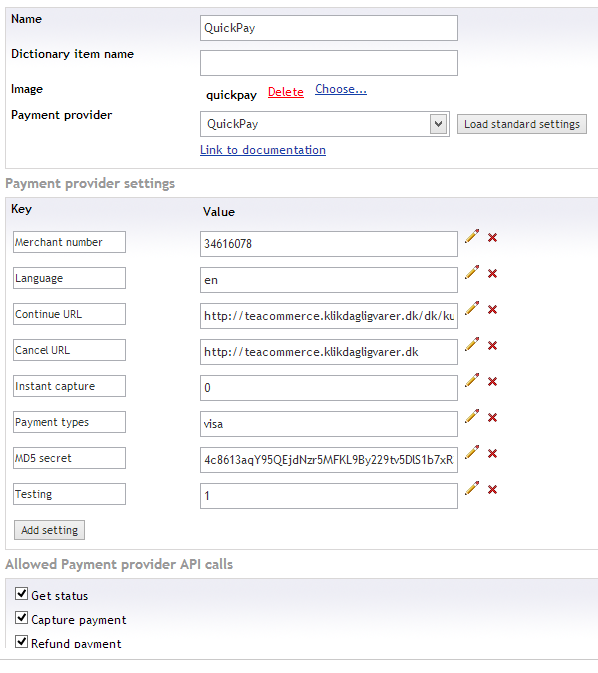Remove the MD5 secret setting row
Viewport: 598px width, 673px height.
492,454
